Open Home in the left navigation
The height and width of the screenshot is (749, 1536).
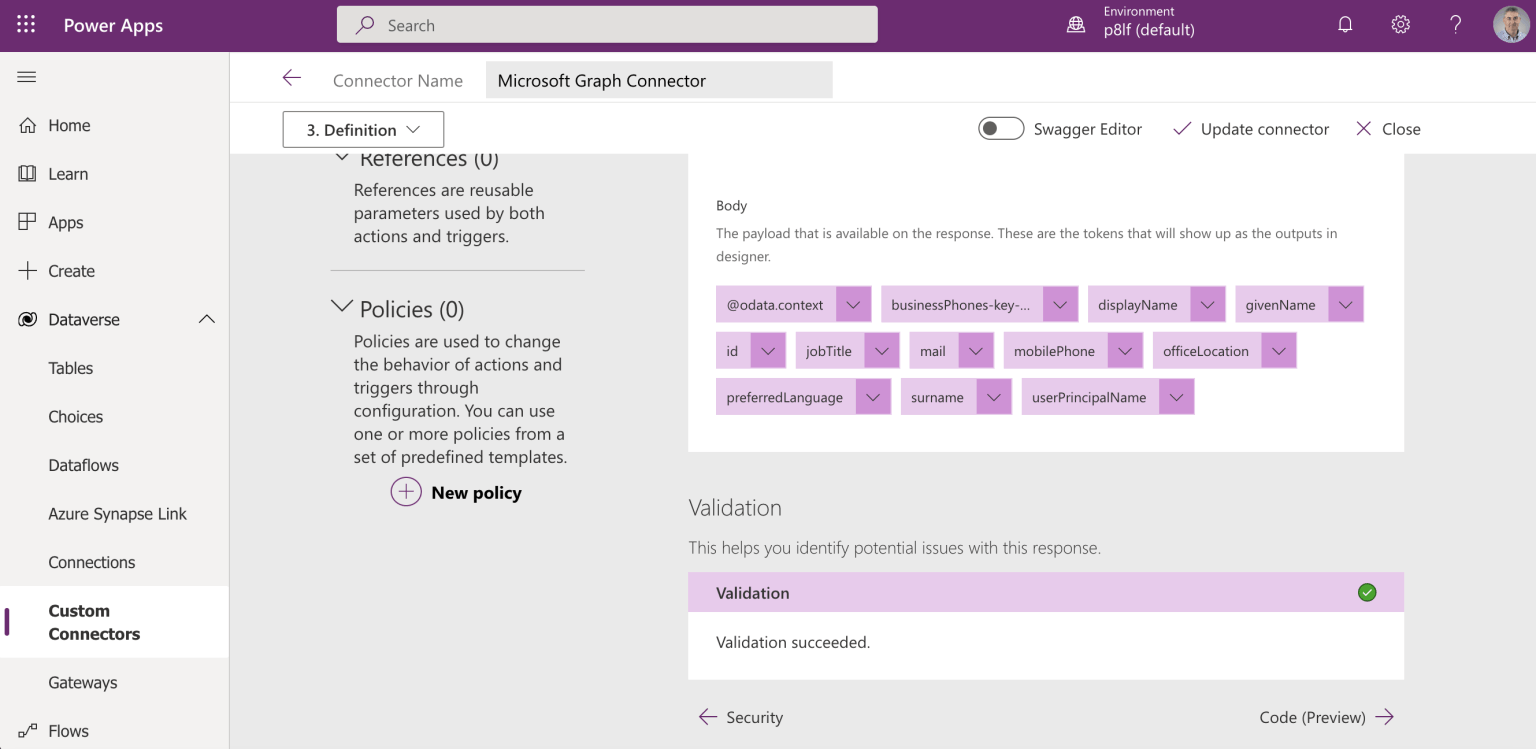tap(69, 125)
